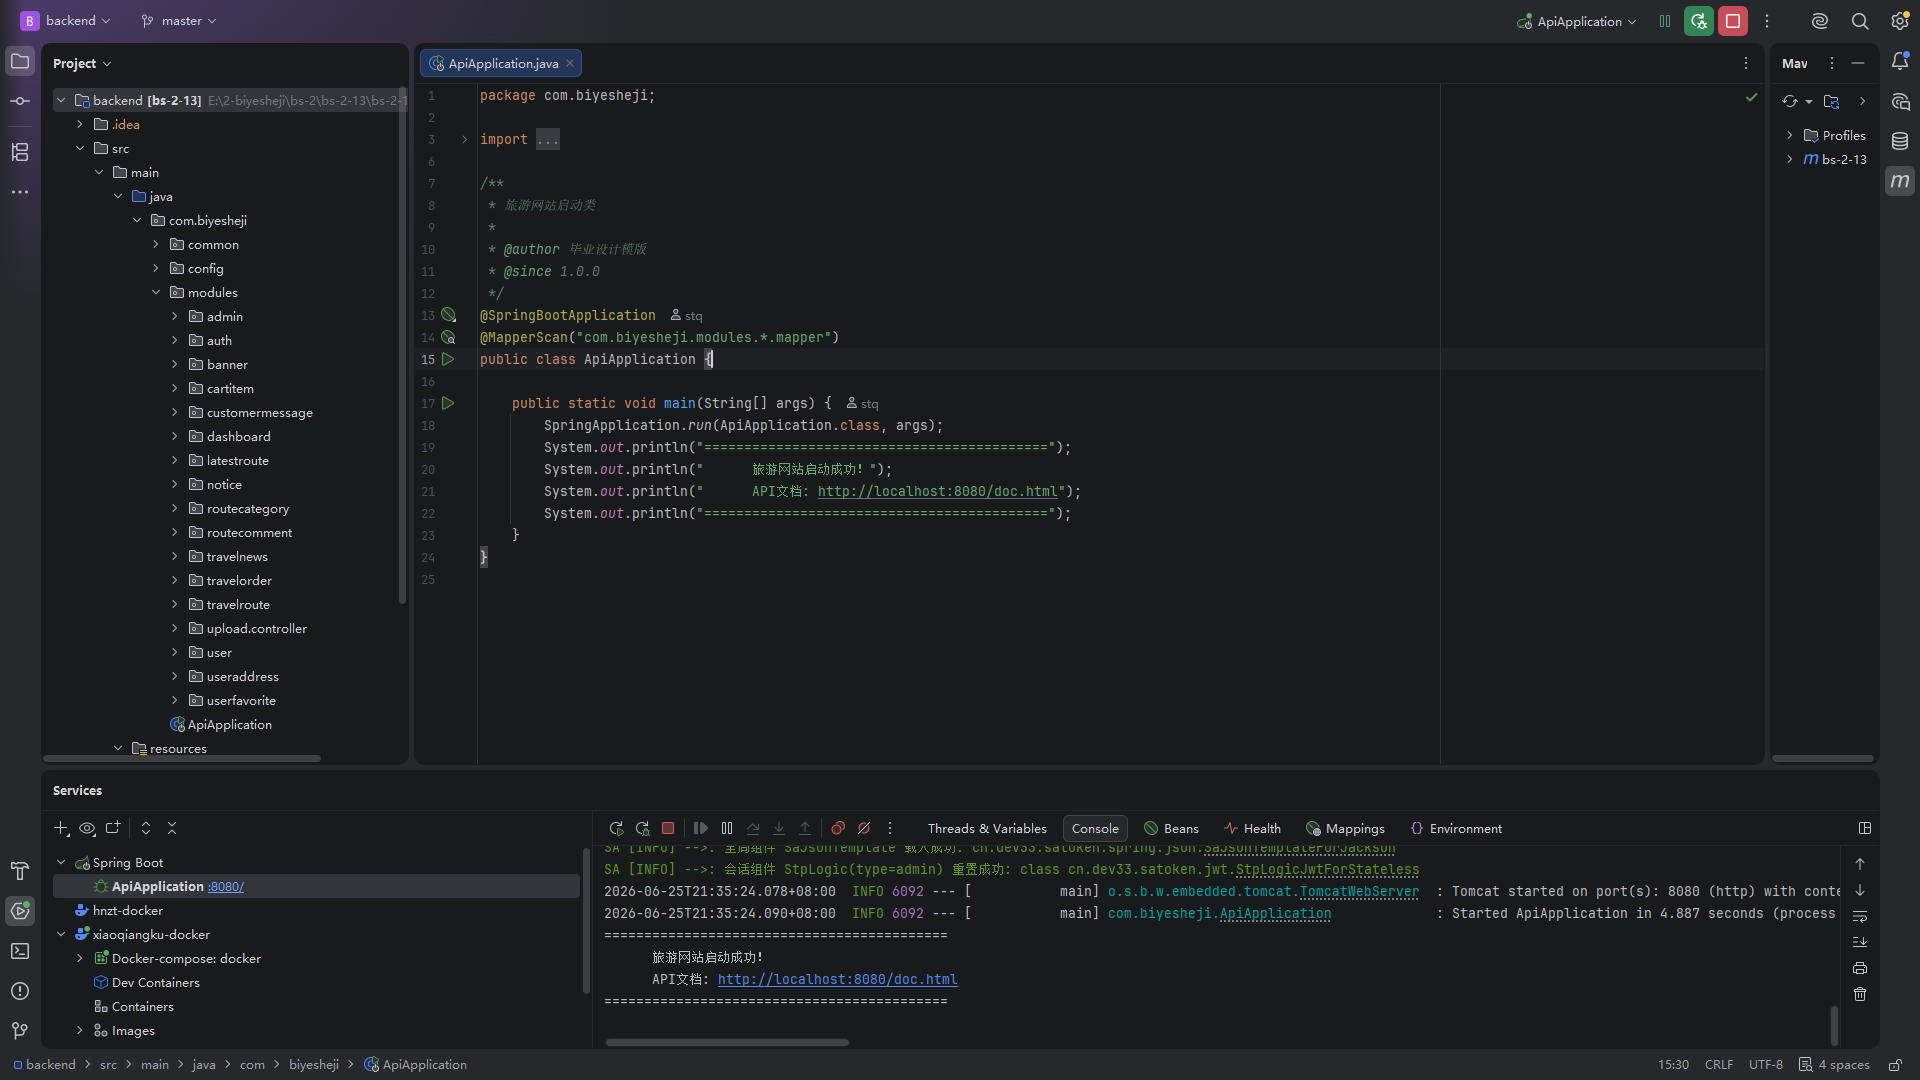Toggle the run gutter icon for the main method
This screenshot has width=1920, height=1080.
click(448, 403)
